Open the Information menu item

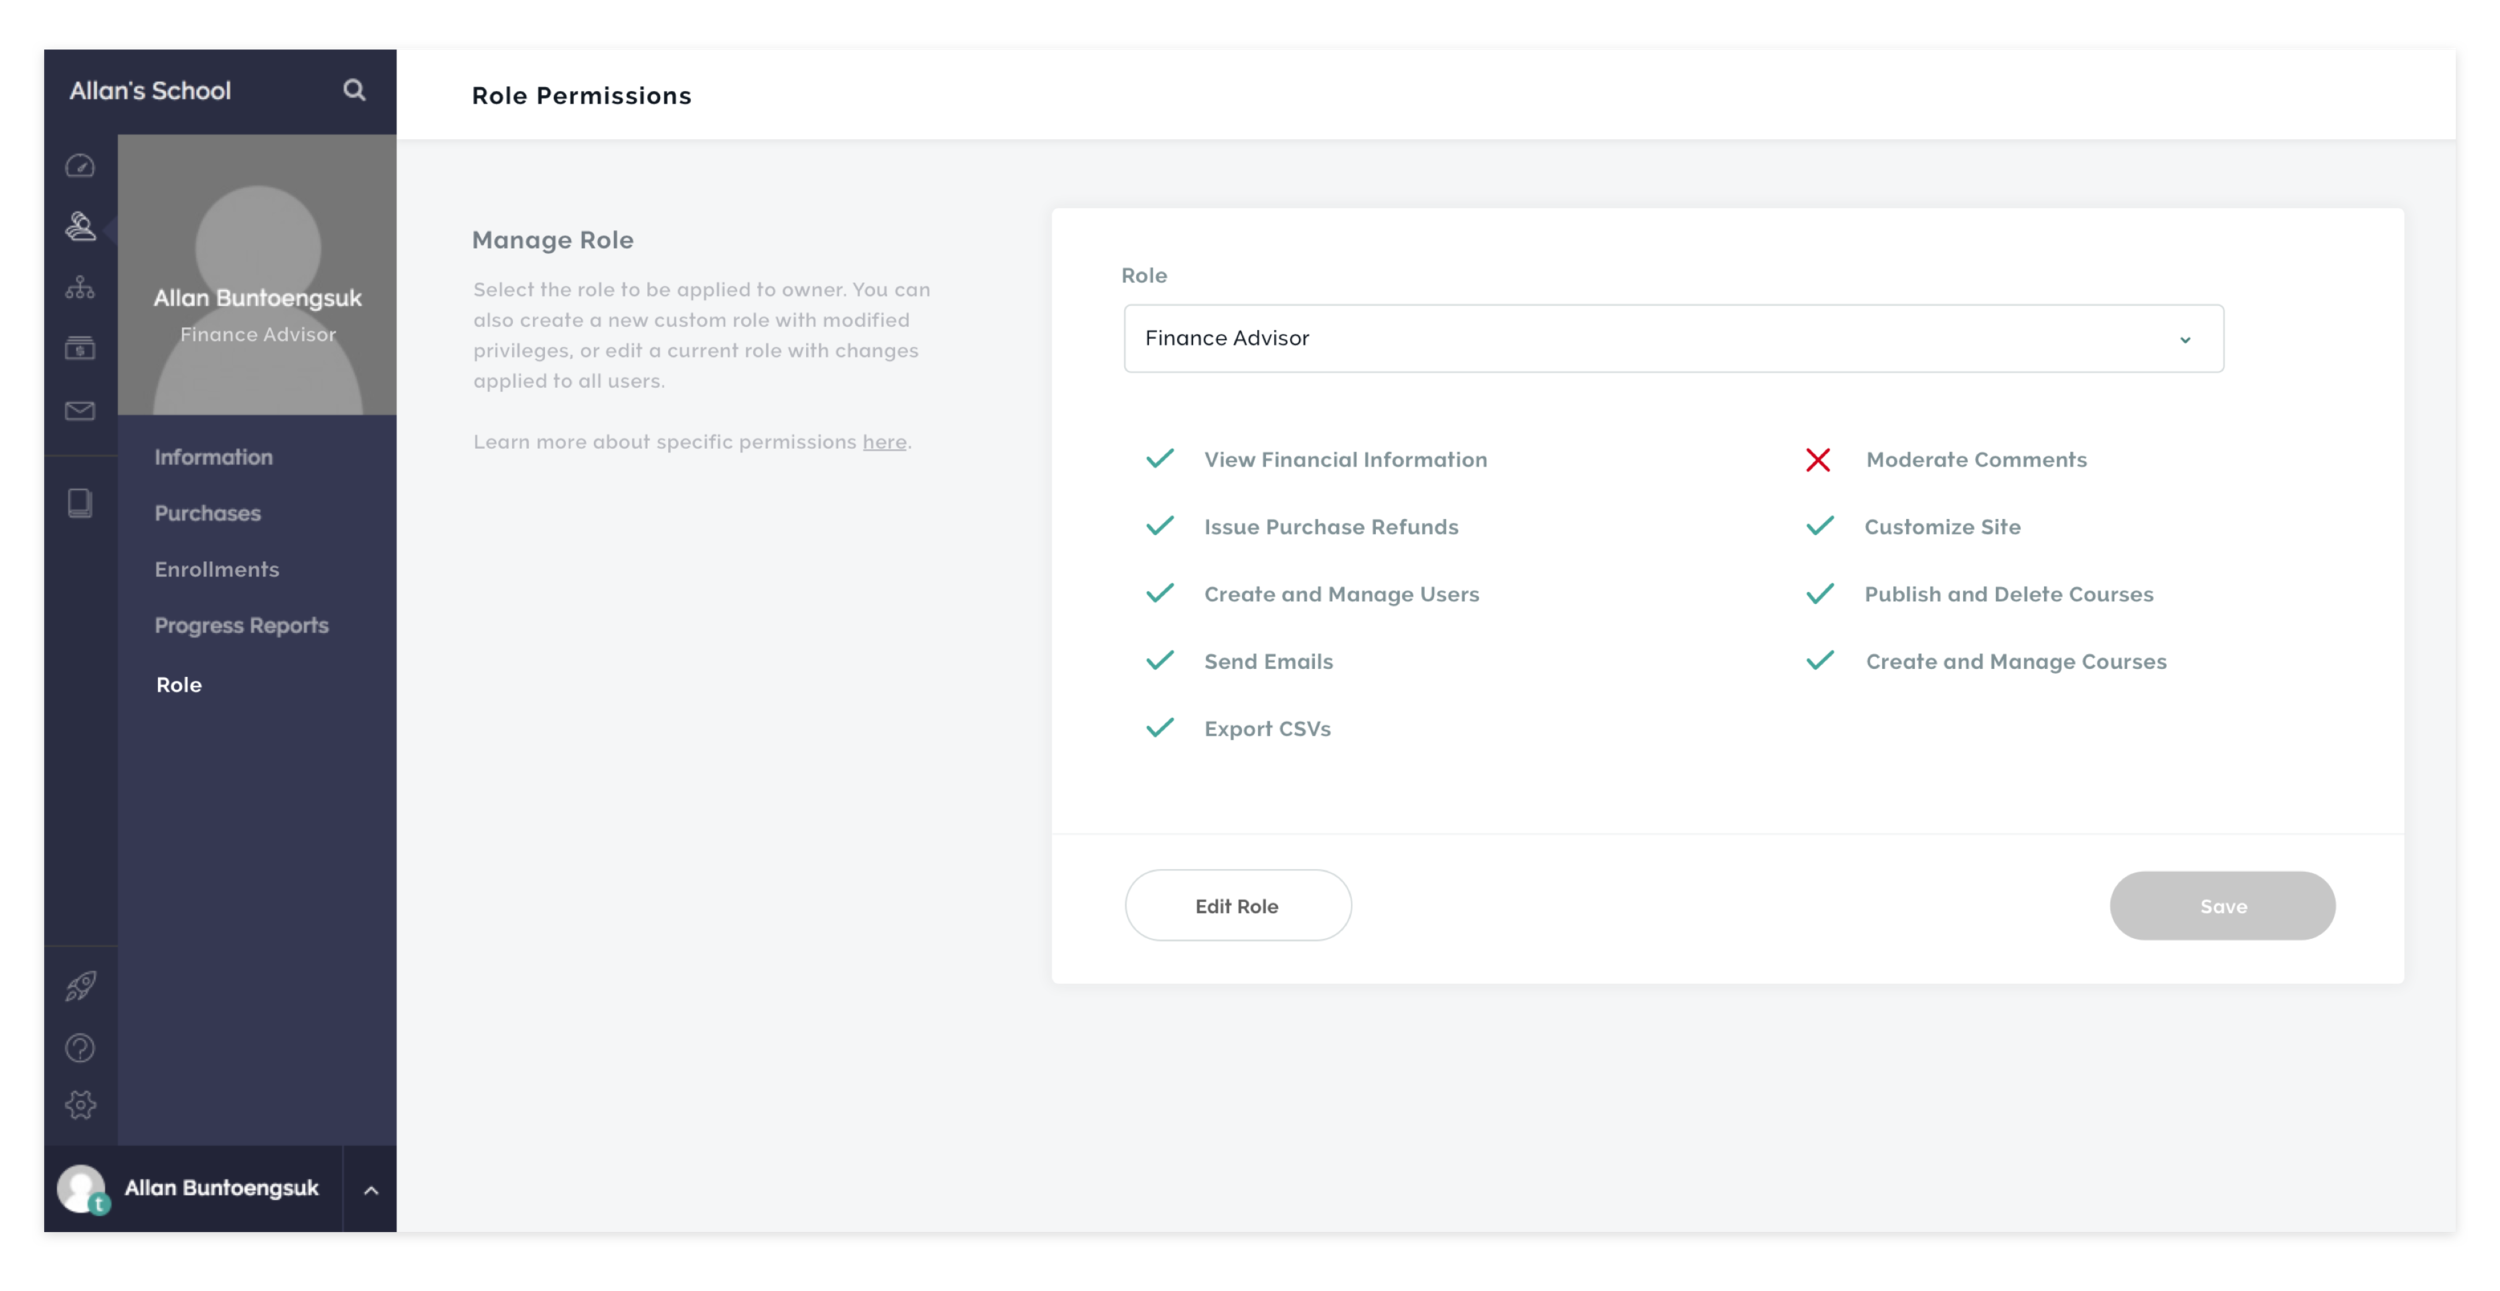coord(213,457)
